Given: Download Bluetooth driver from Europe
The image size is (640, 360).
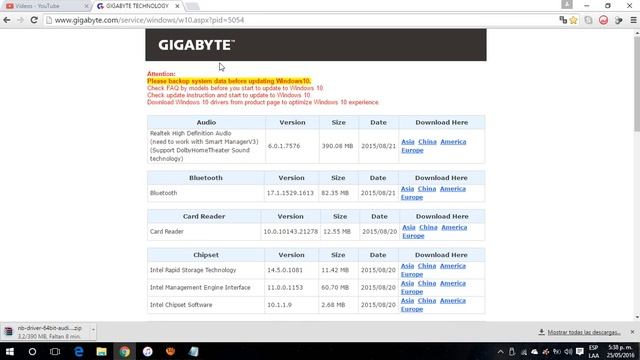Looking at the screenshot, I should tap(412, 197).
